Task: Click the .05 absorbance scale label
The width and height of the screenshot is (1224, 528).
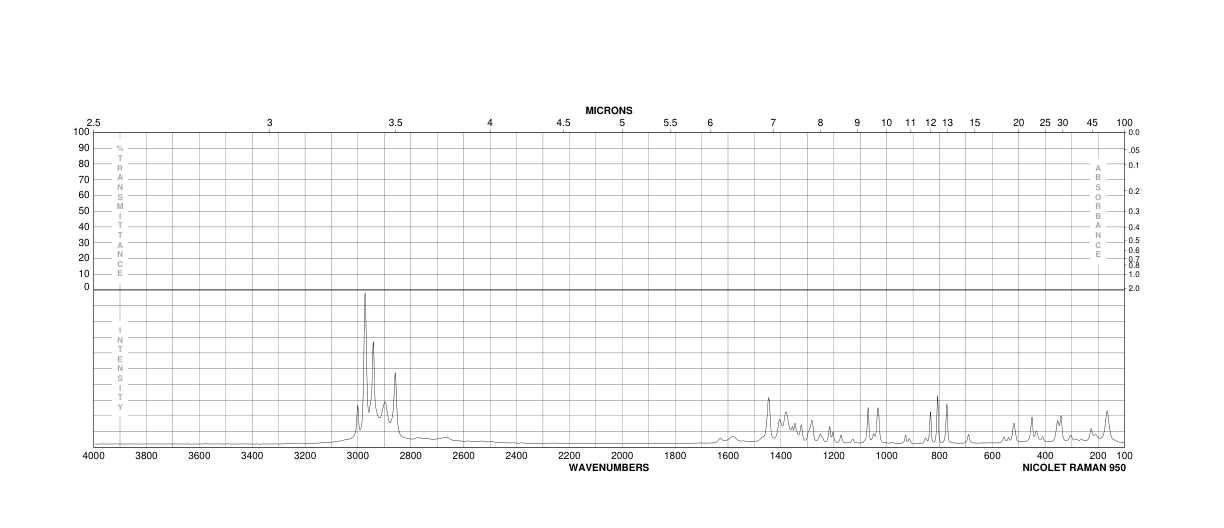Action: (x=1134, y=150)
